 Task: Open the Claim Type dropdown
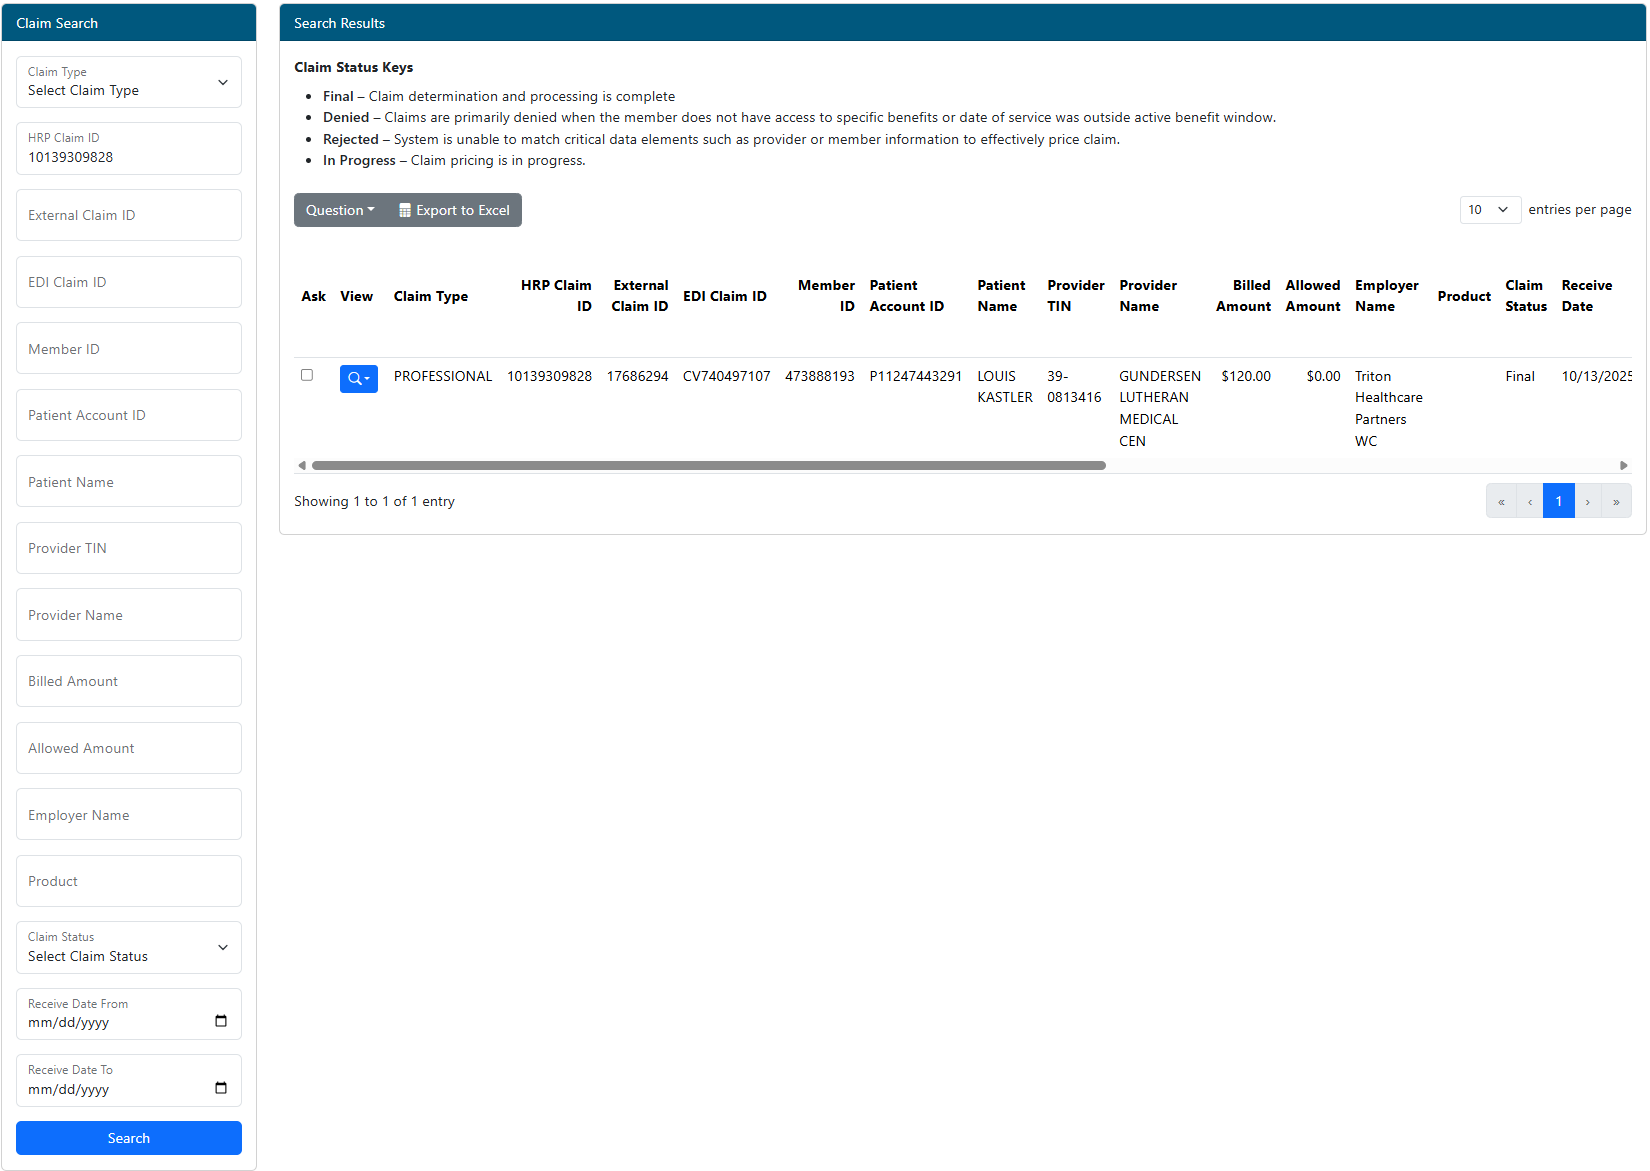tap(129, 82)
